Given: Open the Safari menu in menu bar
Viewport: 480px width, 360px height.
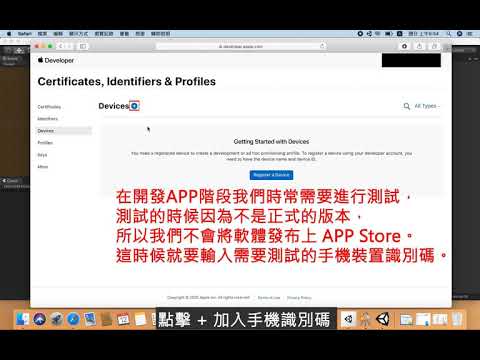Looking at the screenshot, I should coord(25,34).
